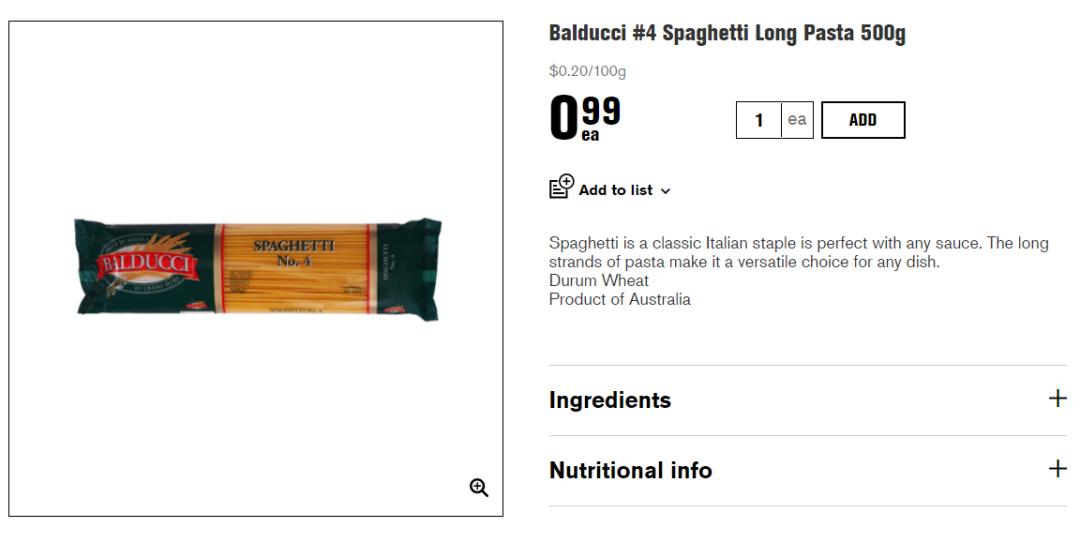This screenshot has height=543, width=1080.
Task: Click the 'ea' unit label beside quantity
Action: click(x=797, y=120)
